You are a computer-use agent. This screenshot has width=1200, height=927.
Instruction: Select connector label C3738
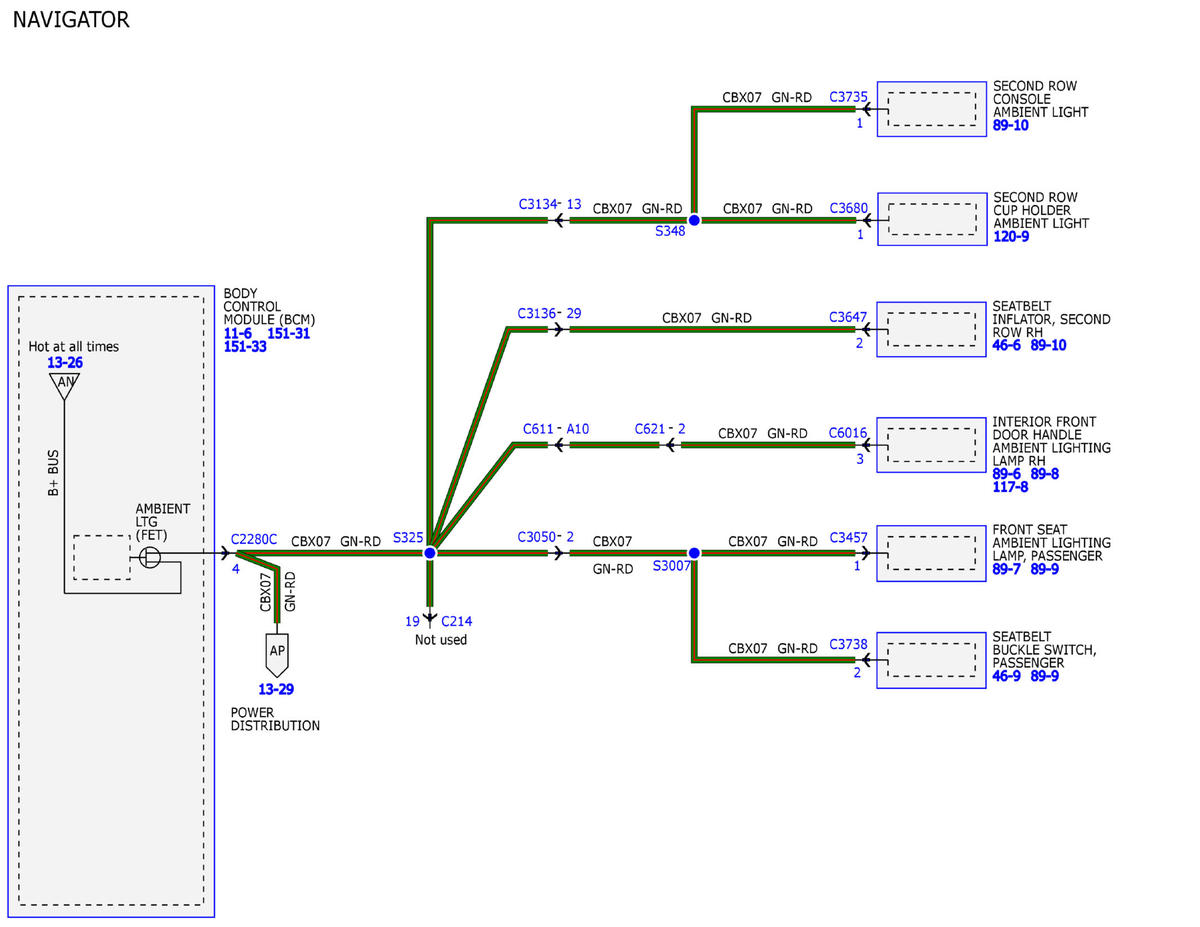point(848,645)
